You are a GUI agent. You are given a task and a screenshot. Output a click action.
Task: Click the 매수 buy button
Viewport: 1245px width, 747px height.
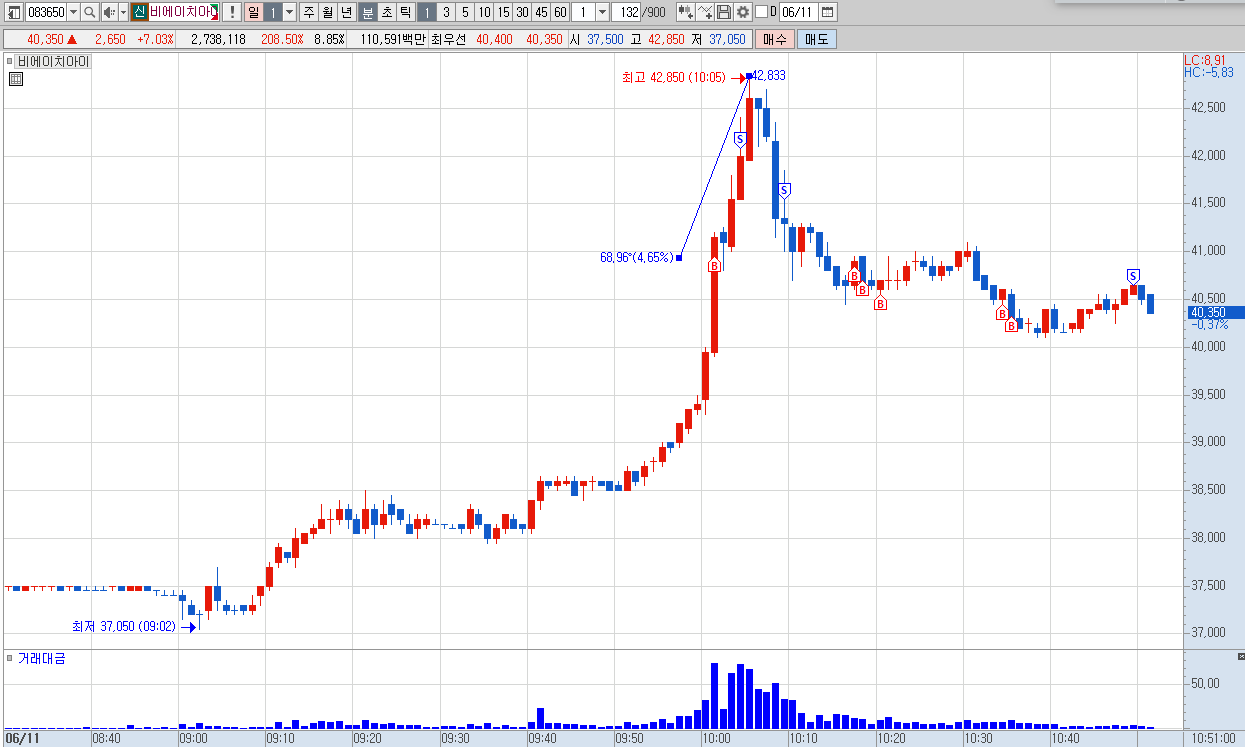click(x=774, y=39)
